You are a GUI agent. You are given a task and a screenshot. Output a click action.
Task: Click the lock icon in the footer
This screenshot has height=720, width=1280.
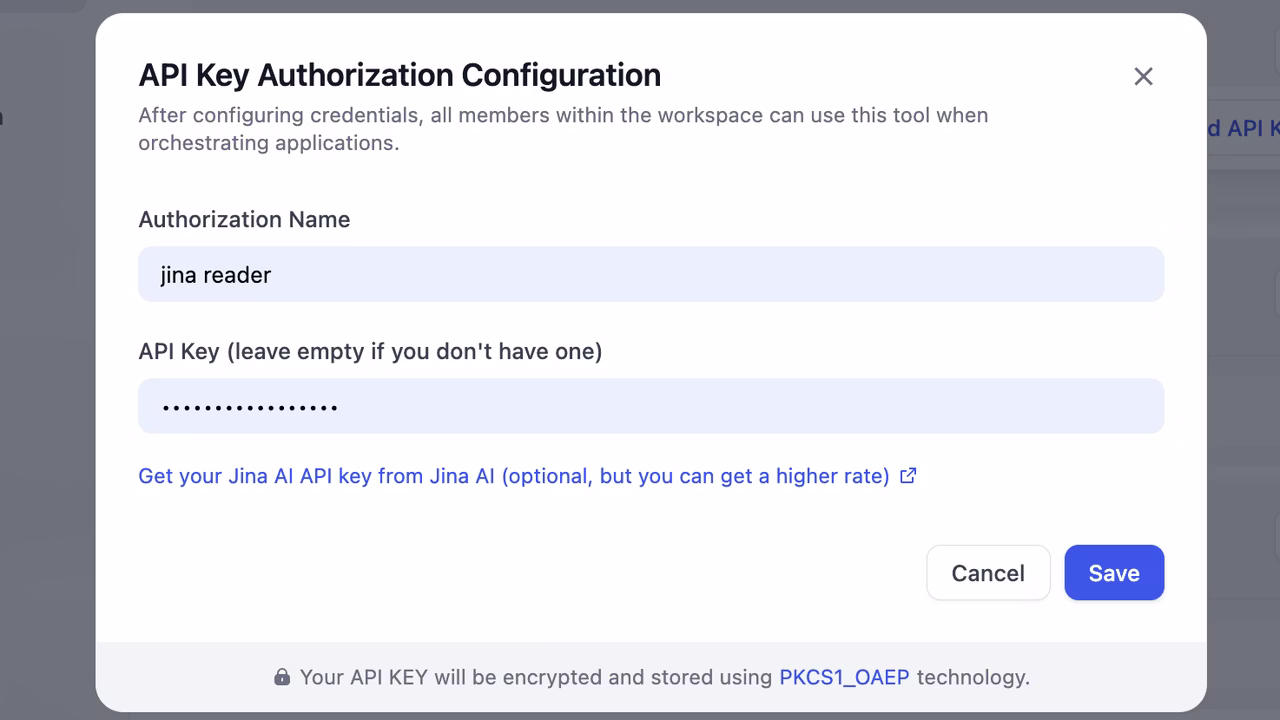pos(283,677)
